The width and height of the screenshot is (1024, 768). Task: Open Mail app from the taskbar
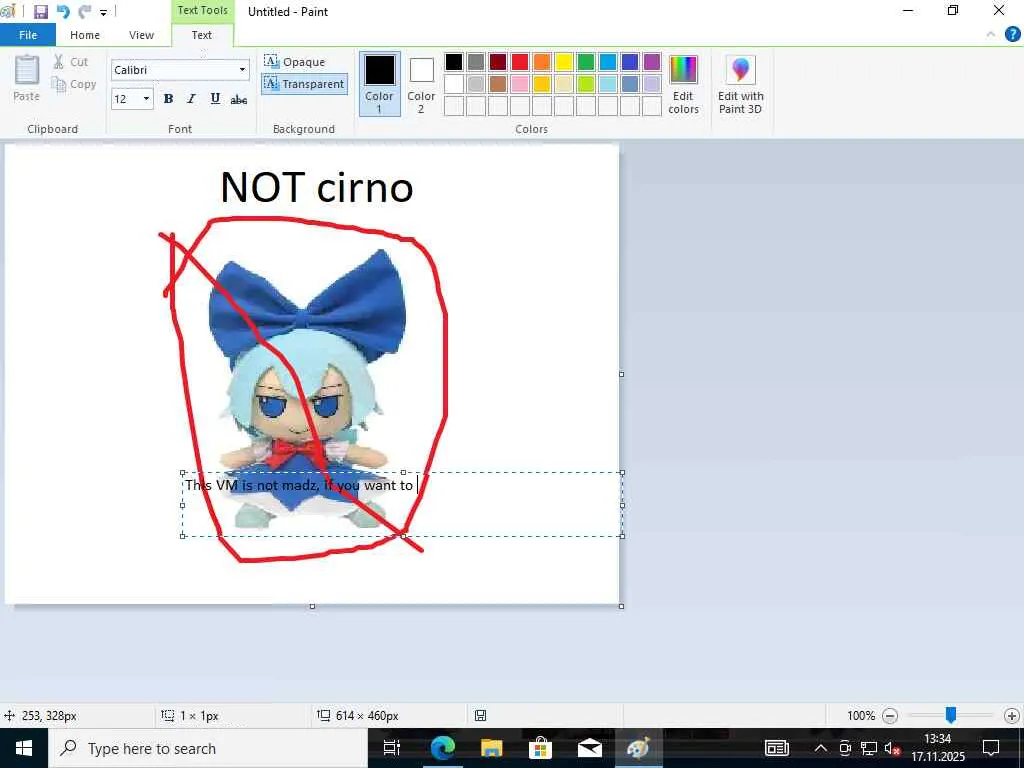coord(590,748)
